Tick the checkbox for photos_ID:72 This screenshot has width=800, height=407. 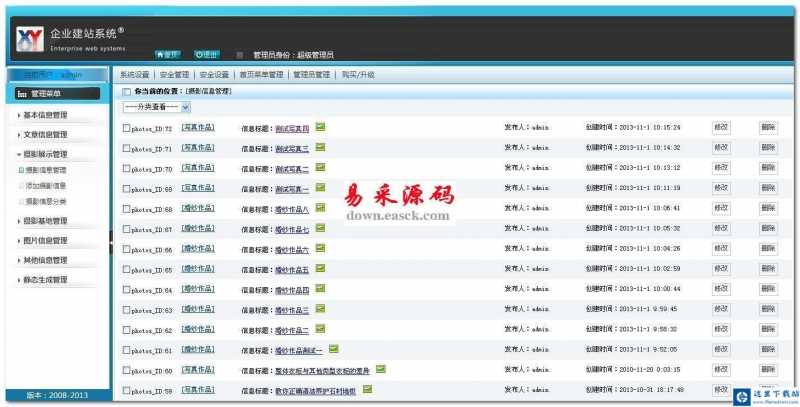click(126, 128)
